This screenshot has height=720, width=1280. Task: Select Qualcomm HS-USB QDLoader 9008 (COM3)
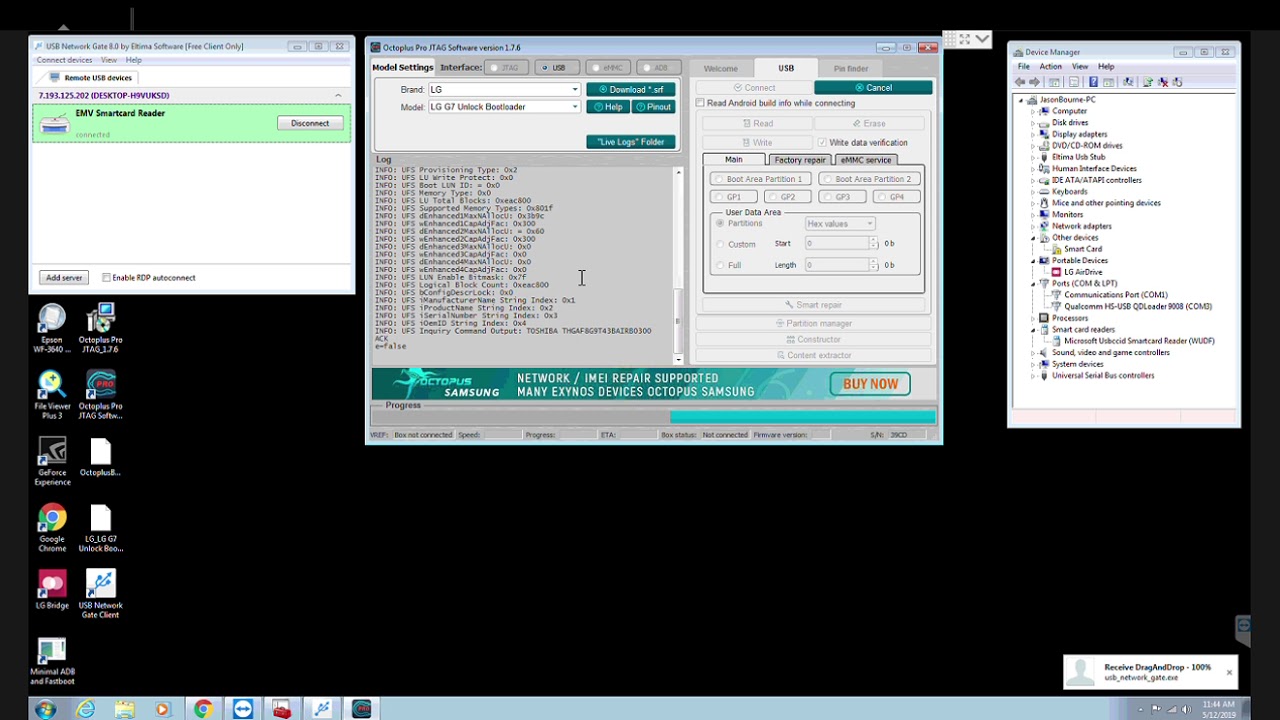click(1138, 307)
